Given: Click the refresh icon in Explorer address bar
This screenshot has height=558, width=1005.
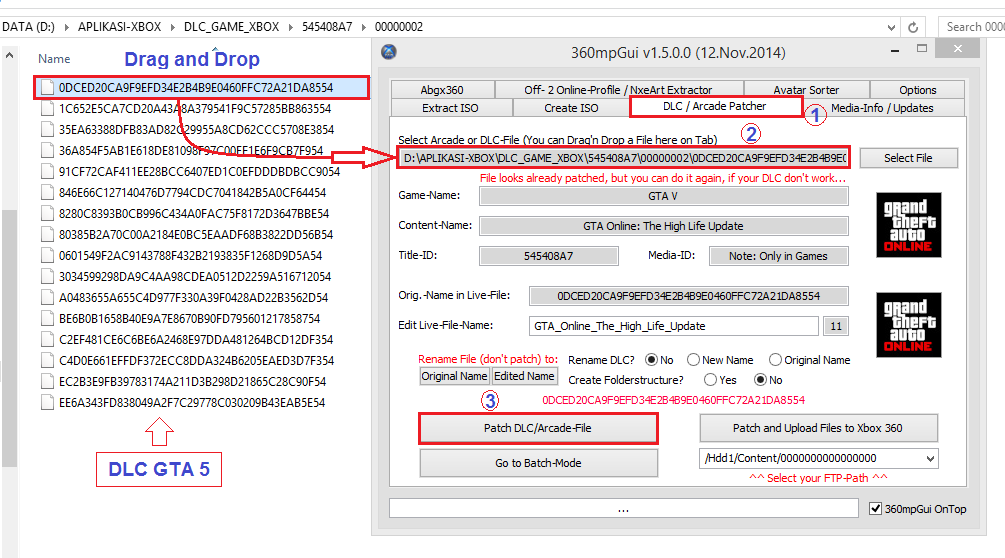Looking at the screenshot, I should pyautogui.click(x=913, y=27).
